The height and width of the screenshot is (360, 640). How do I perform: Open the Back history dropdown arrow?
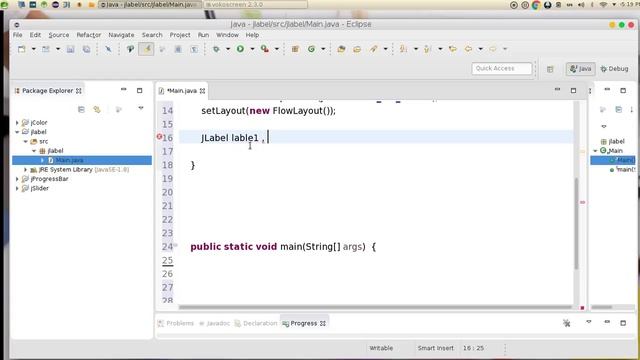(x=480, y=49)
